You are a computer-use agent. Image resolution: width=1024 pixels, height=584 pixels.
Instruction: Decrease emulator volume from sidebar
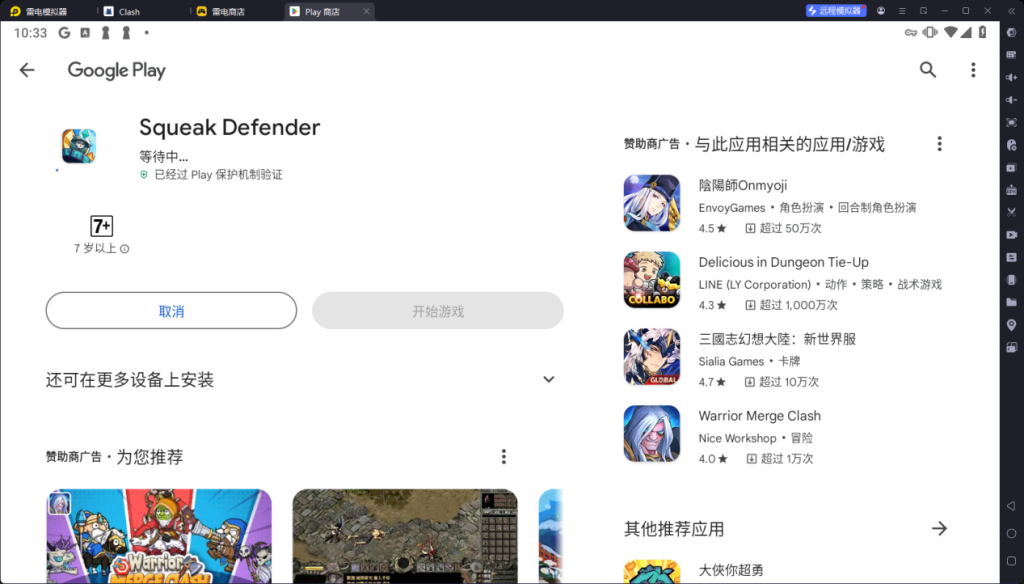1012,100
